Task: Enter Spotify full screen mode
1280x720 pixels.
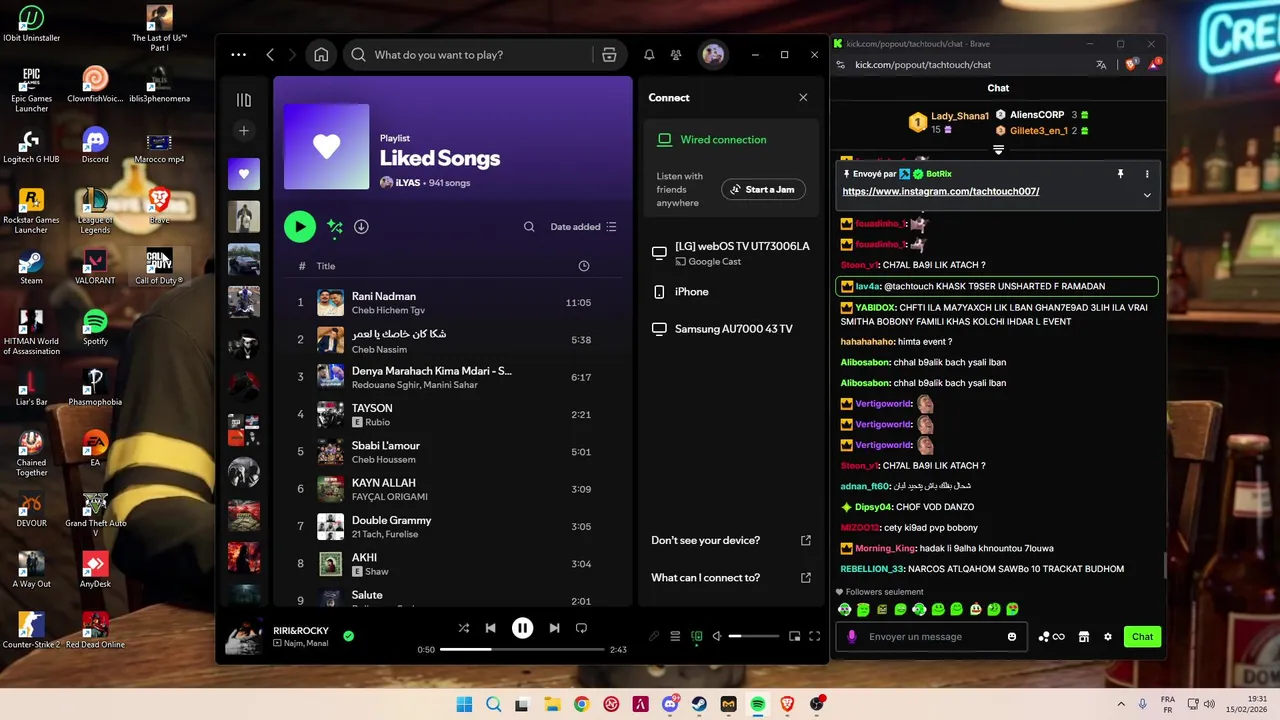Action: tap(815, 636)
